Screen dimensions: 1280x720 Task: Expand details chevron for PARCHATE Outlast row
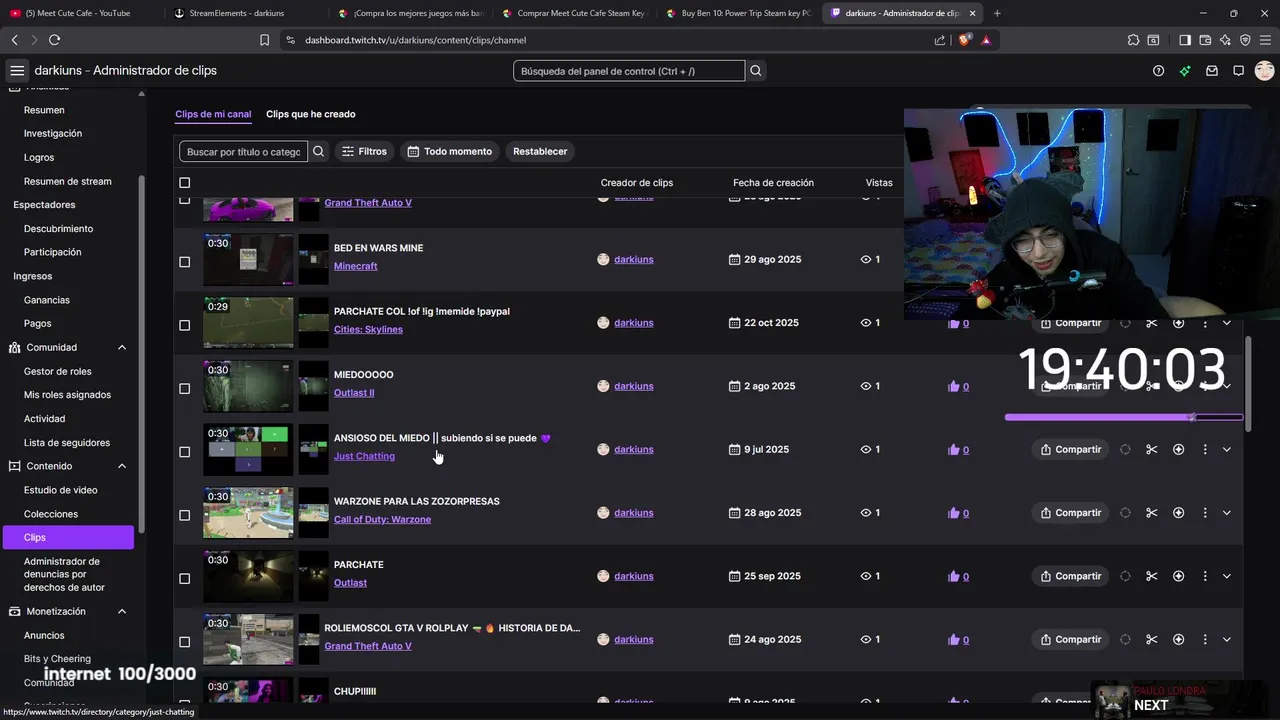(x=1227, y=576)
